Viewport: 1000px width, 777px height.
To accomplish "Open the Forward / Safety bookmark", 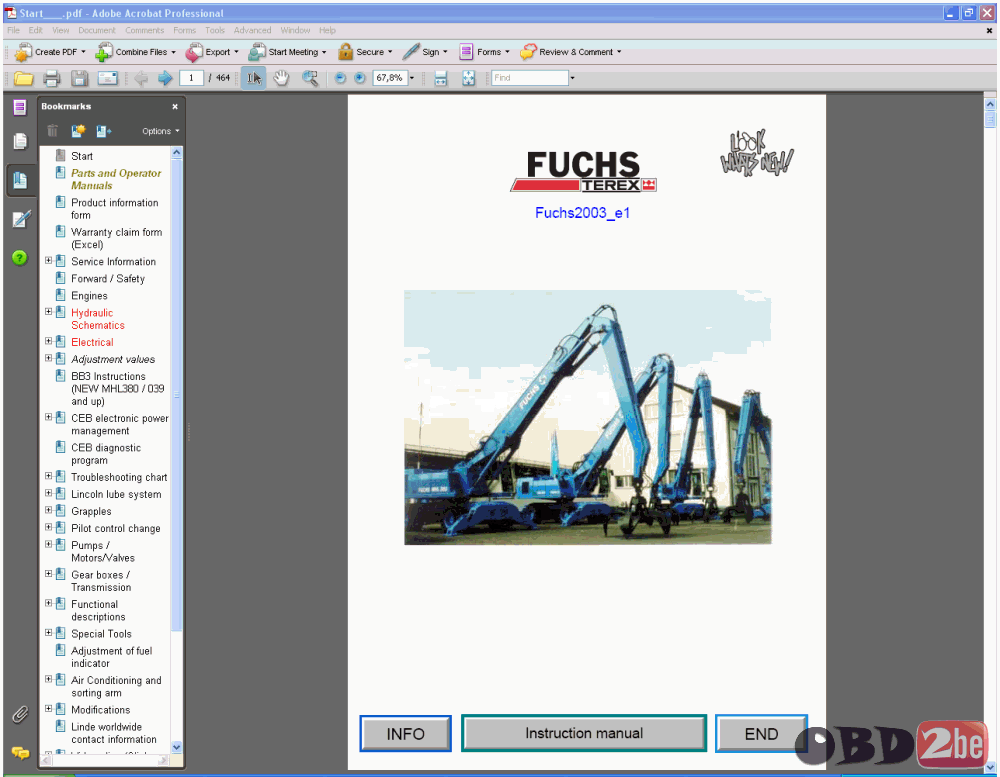I will coord(108,279).
